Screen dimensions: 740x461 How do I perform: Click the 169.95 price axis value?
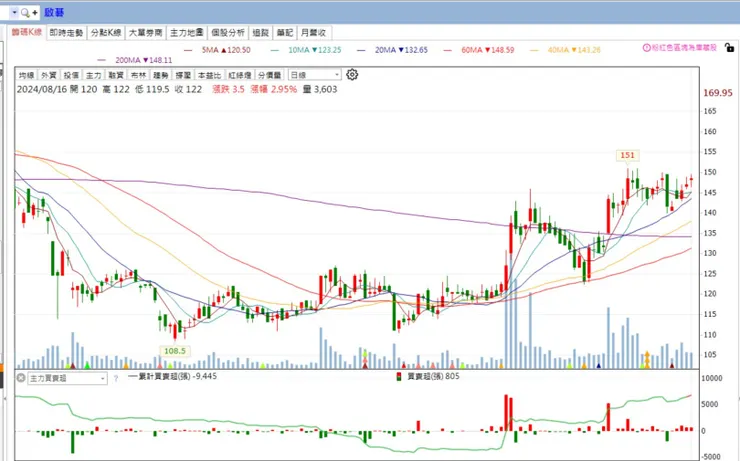click(718, 92)
